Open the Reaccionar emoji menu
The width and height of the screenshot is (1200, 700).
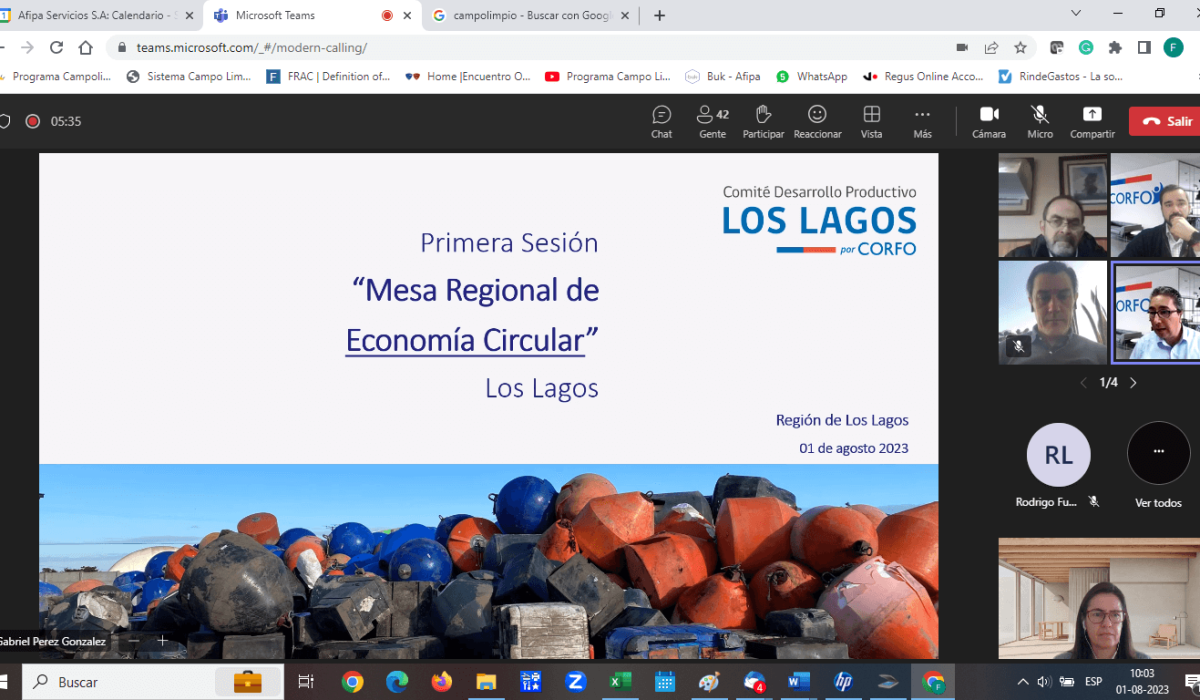[x=817, y=121]
